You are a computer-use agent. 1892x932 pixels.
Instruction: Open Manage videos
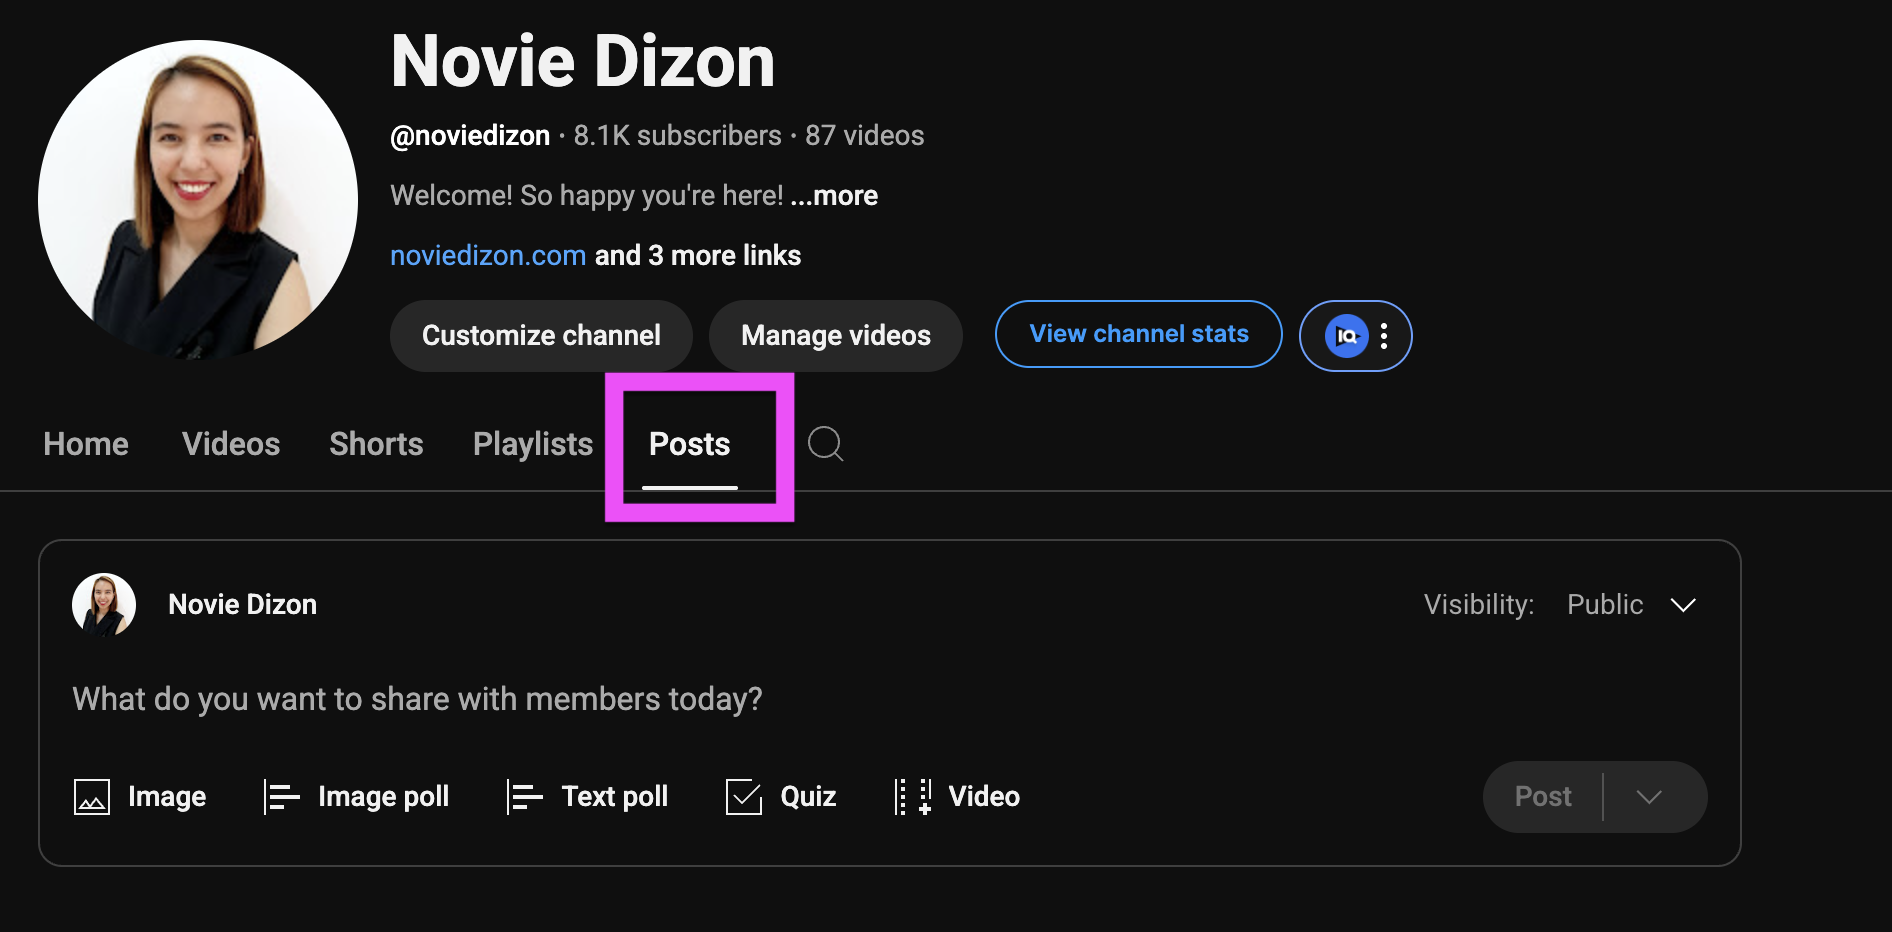coord(836,336)
